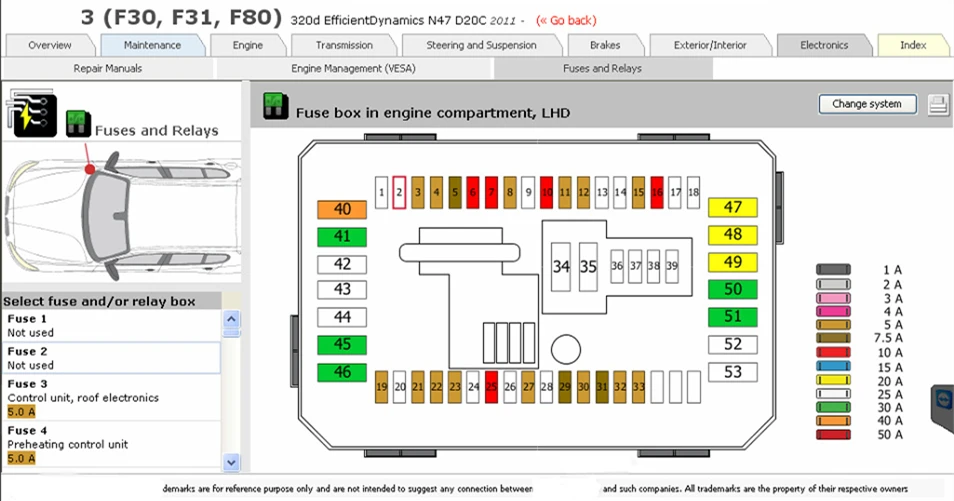Open the Overview tab
Screen dimensions: 954x501
point(50,45)
